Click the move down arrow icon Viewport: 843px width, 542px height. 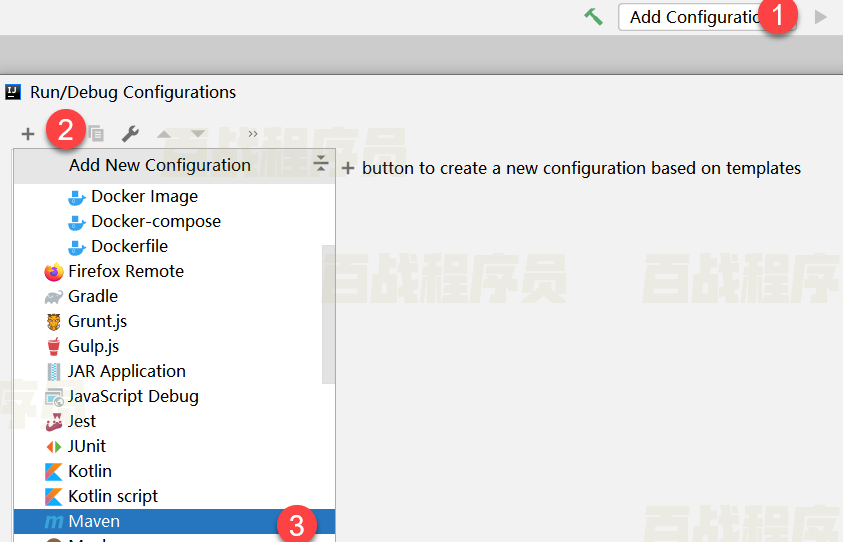click(198, 133)
